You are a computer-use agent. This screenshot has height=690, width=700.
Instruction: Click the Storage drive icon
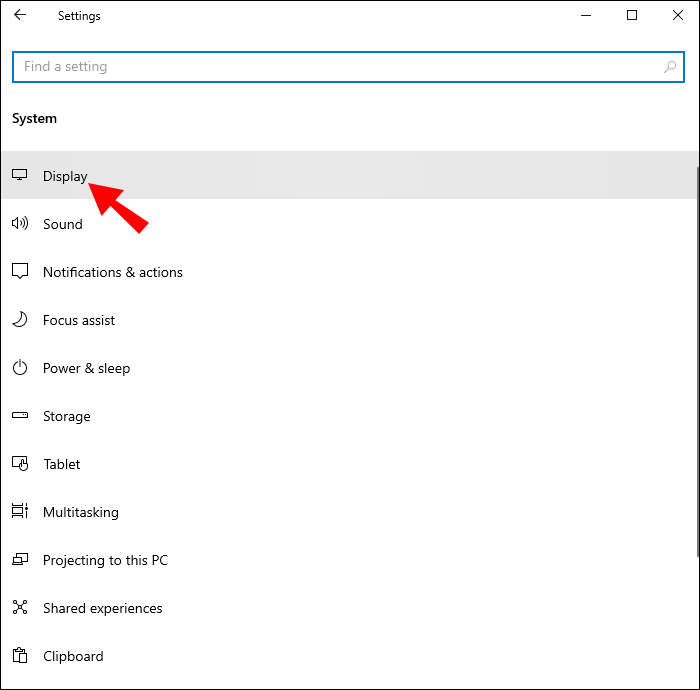tap(20, 416)
